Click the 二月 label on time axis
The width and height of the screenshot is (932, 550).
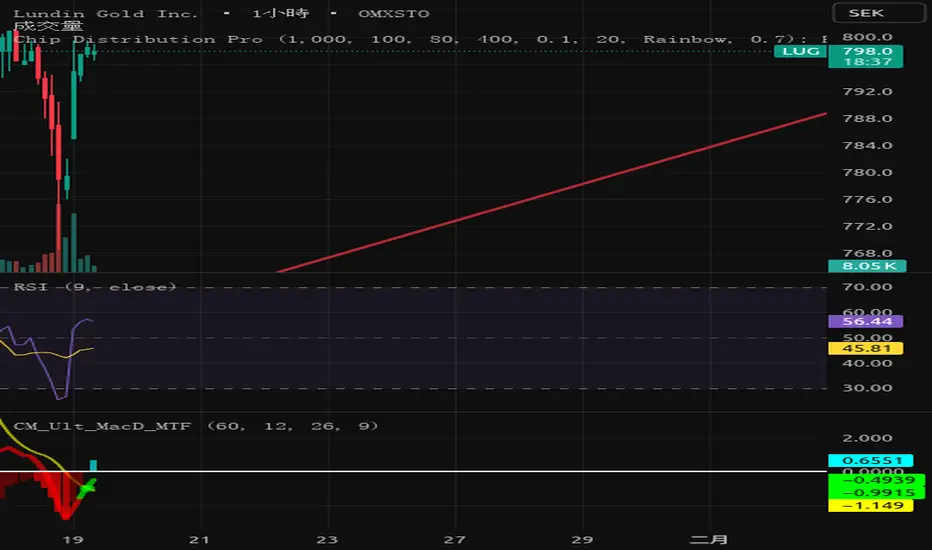(709, 540)
